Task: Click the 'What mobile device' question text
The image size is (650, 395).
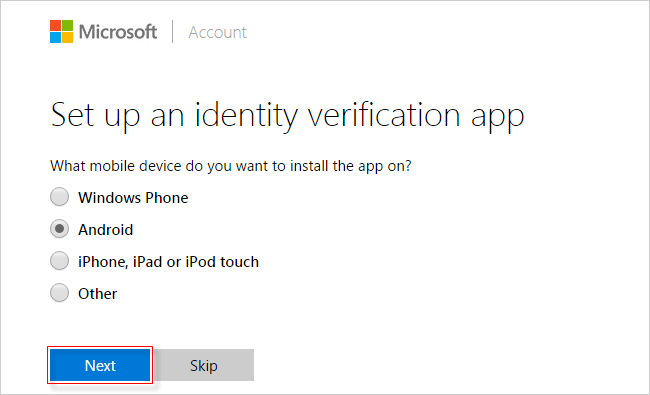Action: (x=230, y=166)
